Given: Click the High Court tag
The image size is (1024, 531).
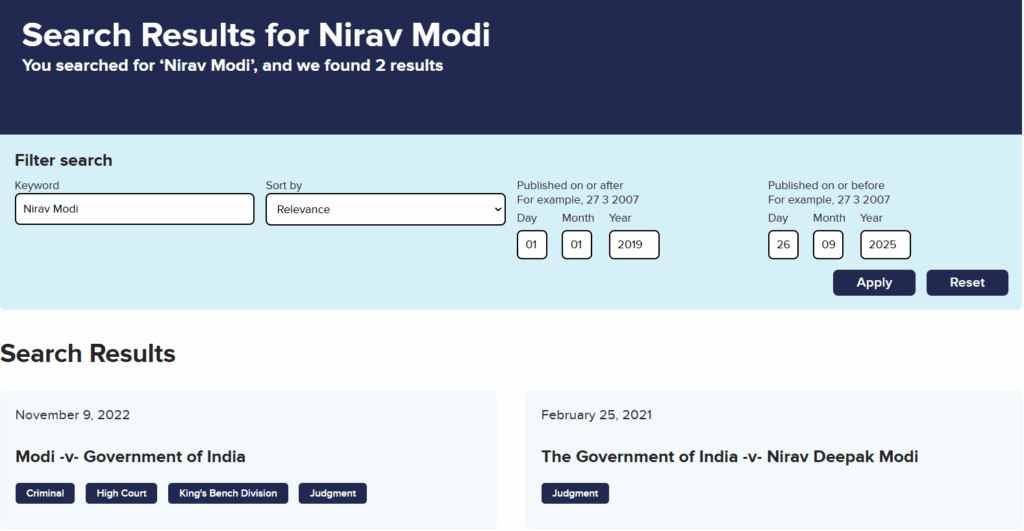Looking at the screenshot, I should click(x=121, y=493).
